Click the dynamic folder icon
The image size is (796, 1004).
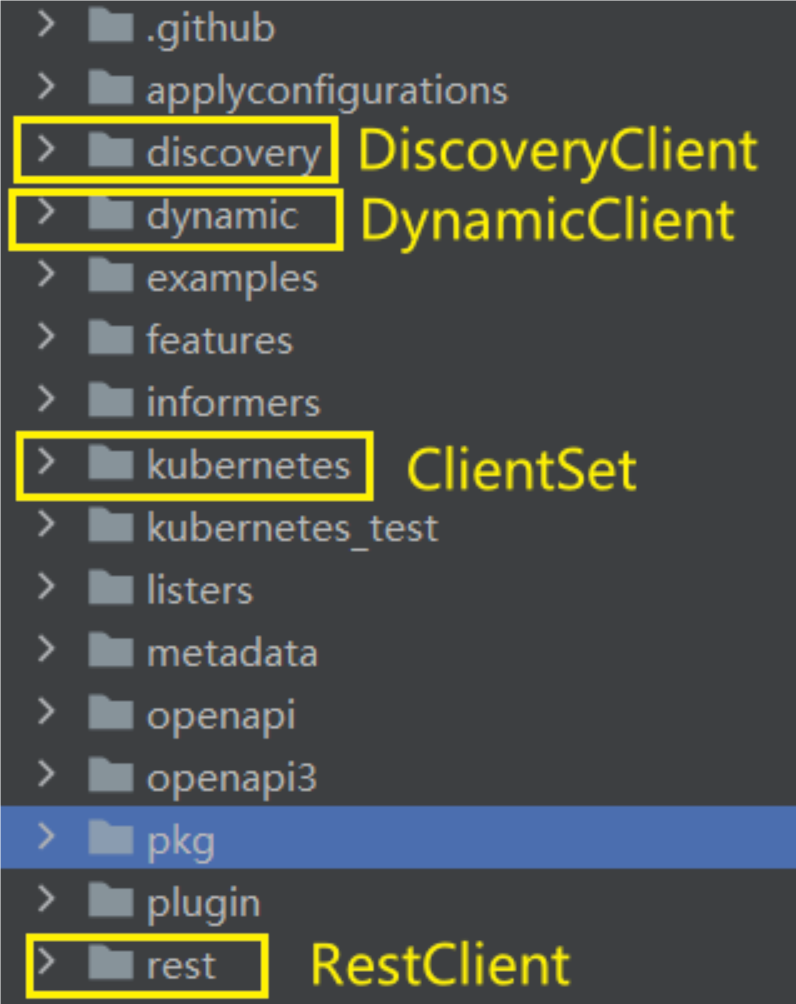(110, 215)
